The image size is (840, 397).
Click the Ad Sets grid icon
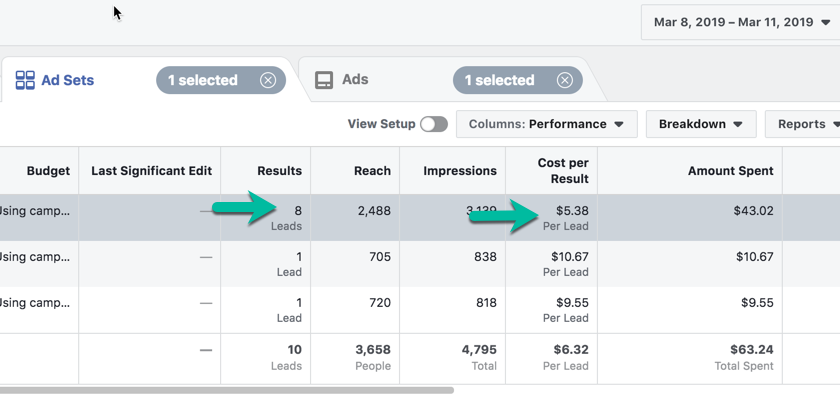(25, 80)
